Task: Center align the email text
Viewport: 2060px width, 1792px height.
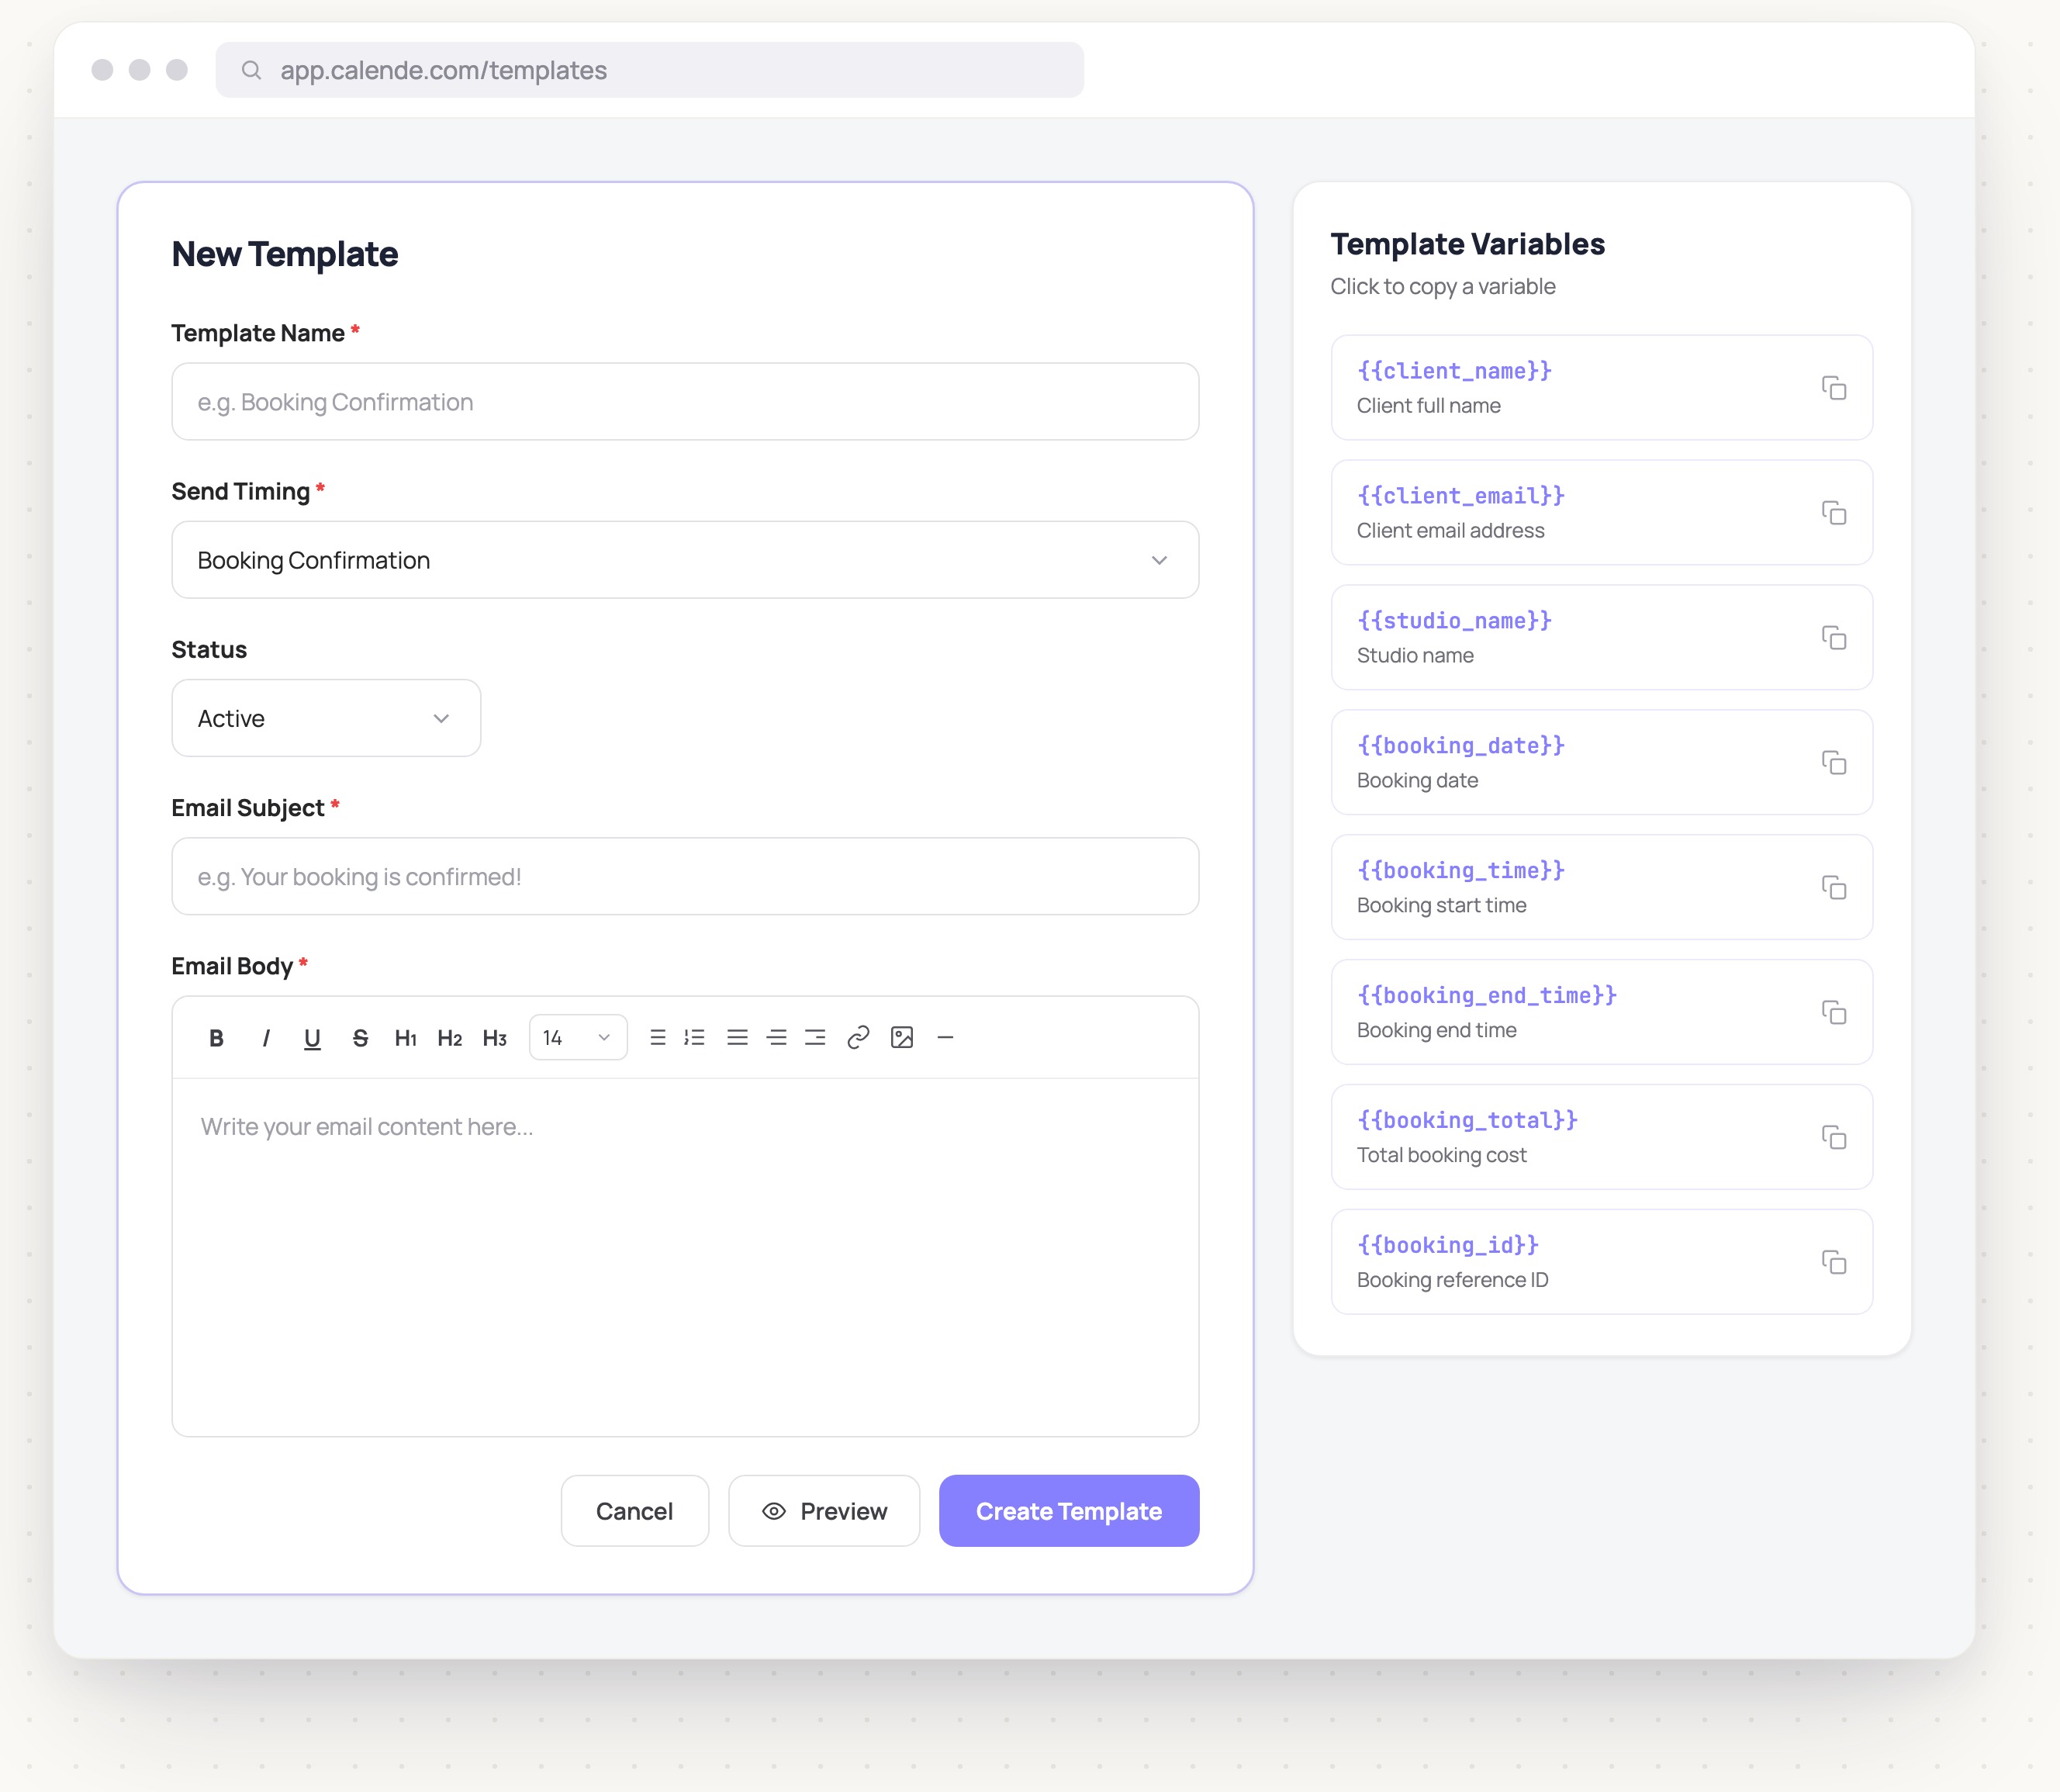Action: 776,1038
